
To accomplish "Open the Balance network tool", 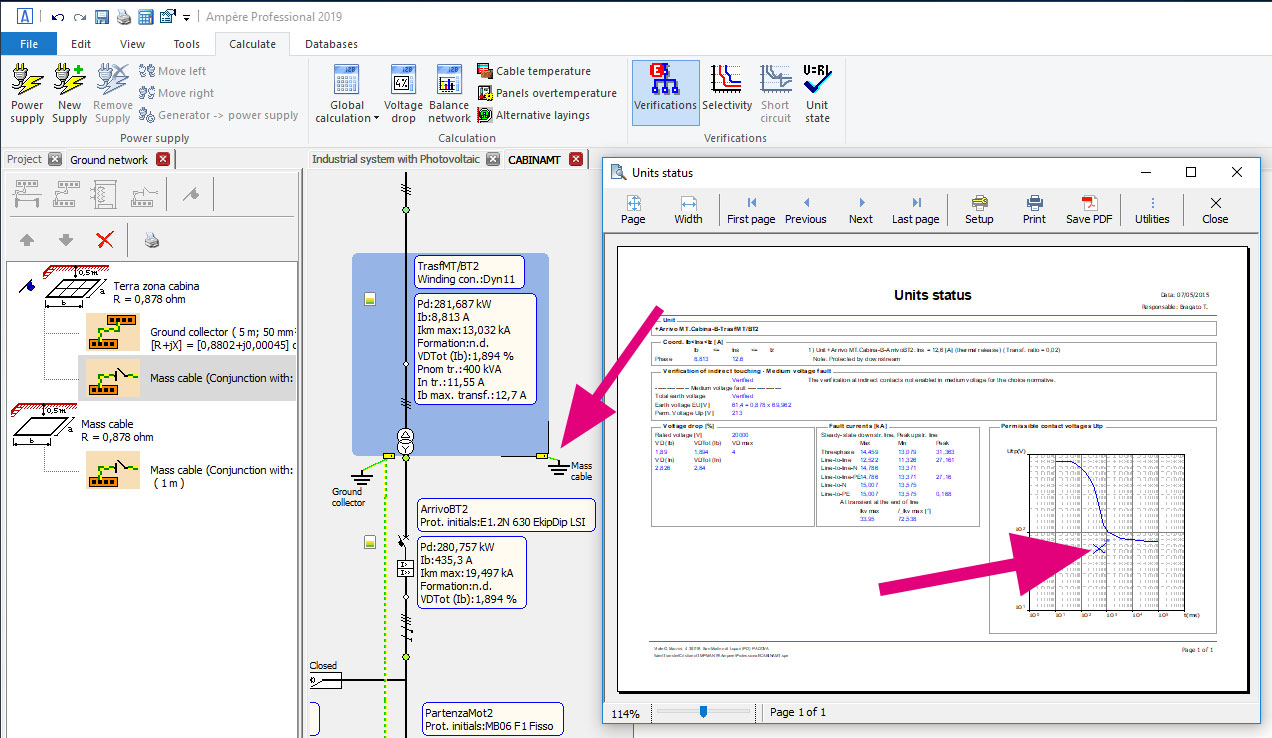I will 449,92.
